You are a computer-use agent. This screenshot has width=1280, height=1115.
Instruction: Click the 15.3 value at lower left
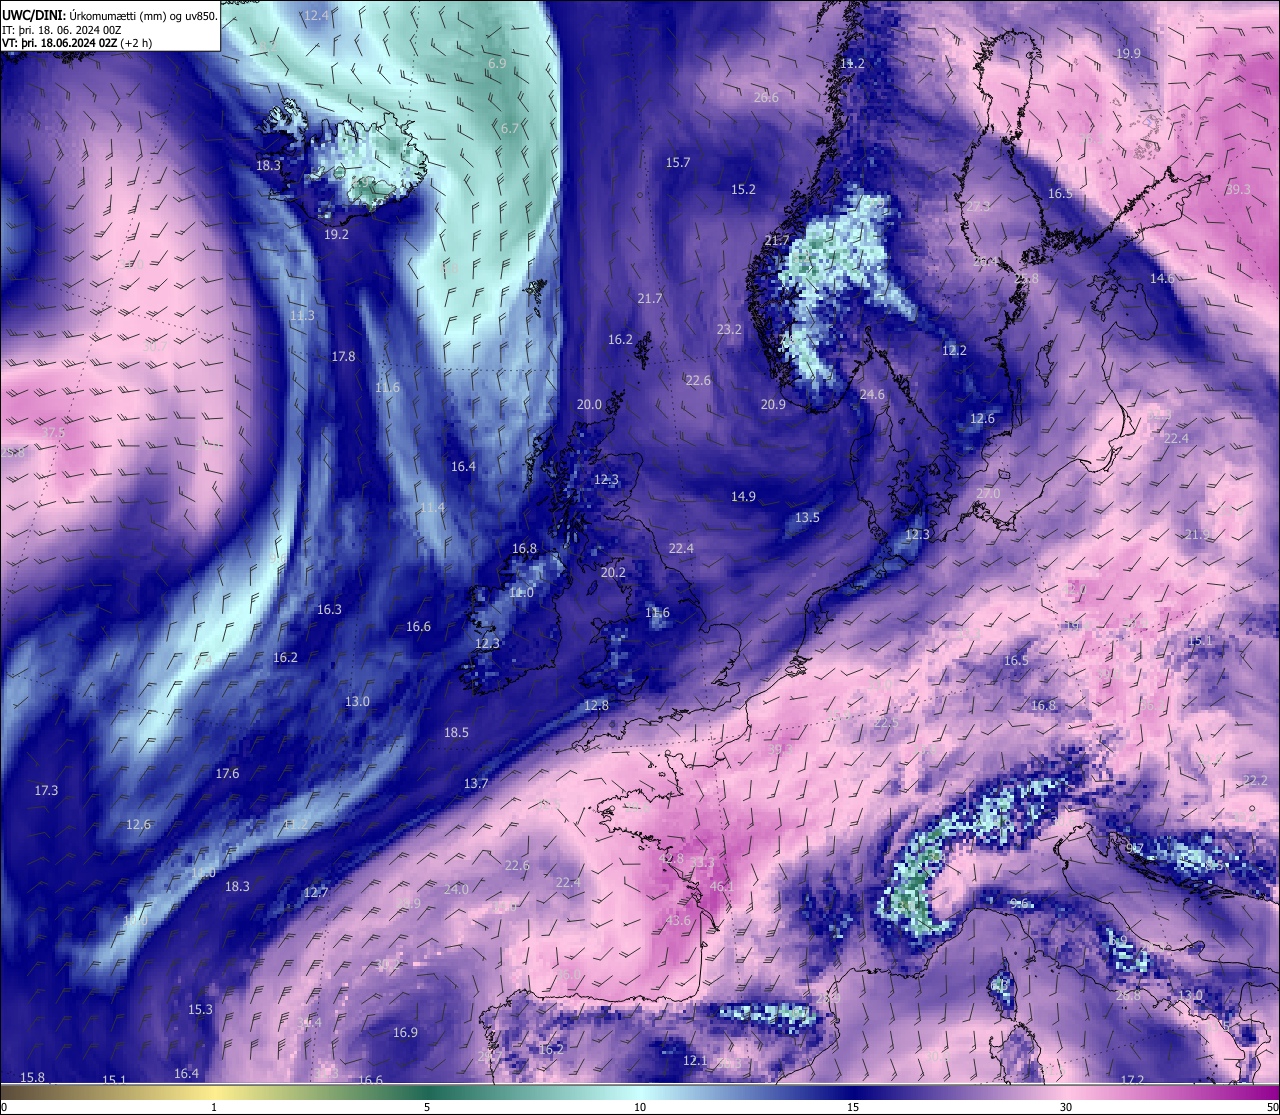tap(200, 1009)
